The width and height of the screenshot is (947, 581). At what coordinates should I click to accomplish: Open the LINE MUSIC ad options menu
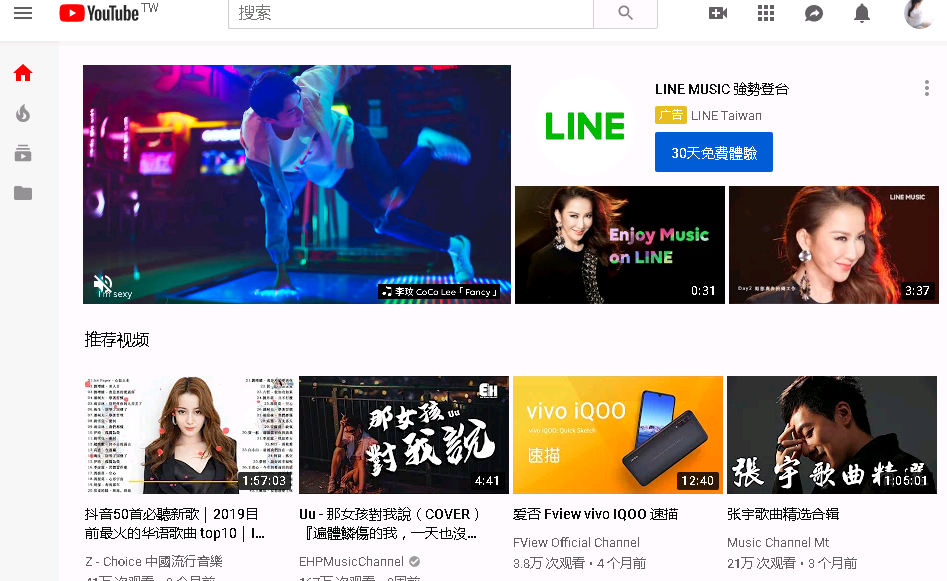(926, 88)
